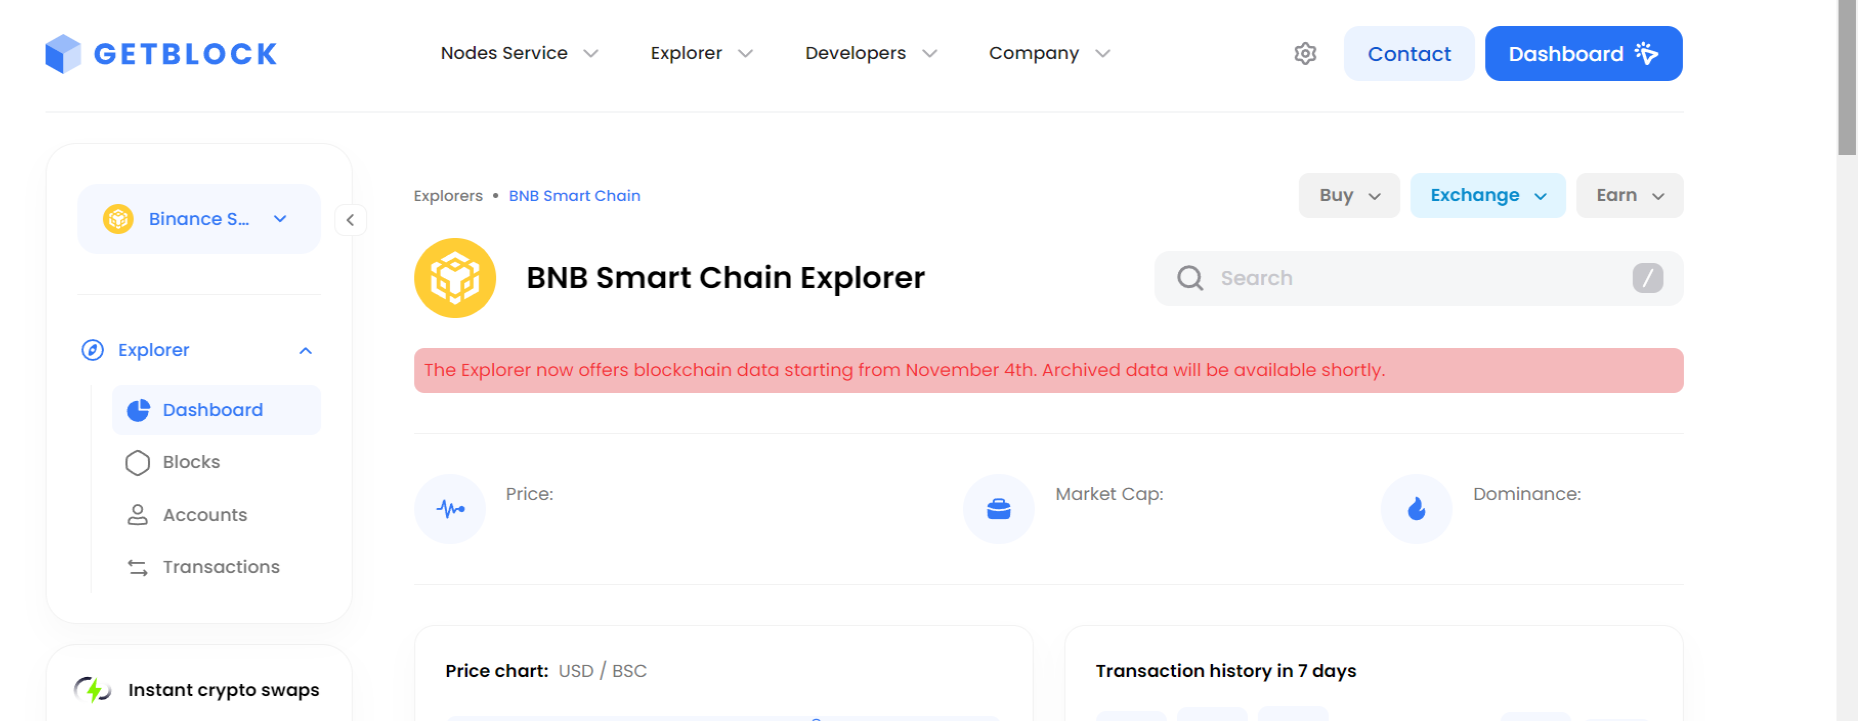Click the Market Cap briefcase icon
Screen dimensions: 1858x721
point(999,509)
